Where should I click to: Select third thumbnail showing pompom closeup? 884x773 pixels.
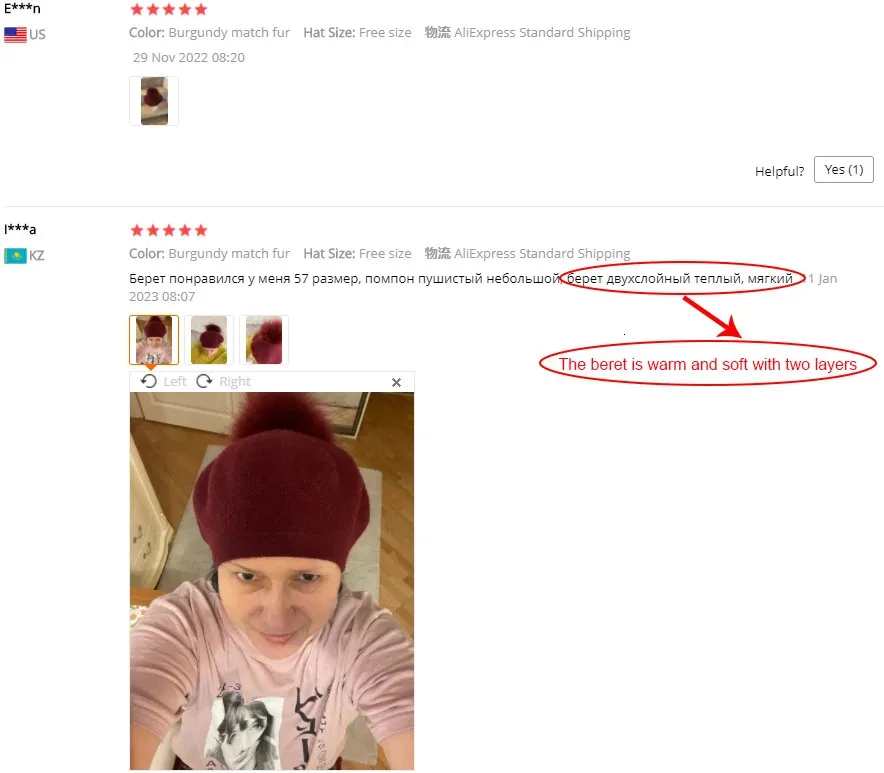(x=264, y=340)
